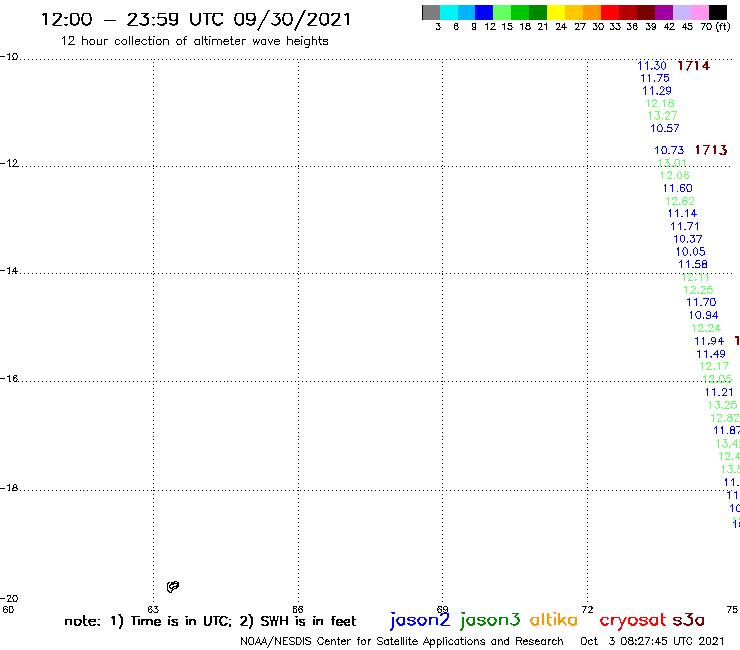Click the green value 13.25

[723, 405]
